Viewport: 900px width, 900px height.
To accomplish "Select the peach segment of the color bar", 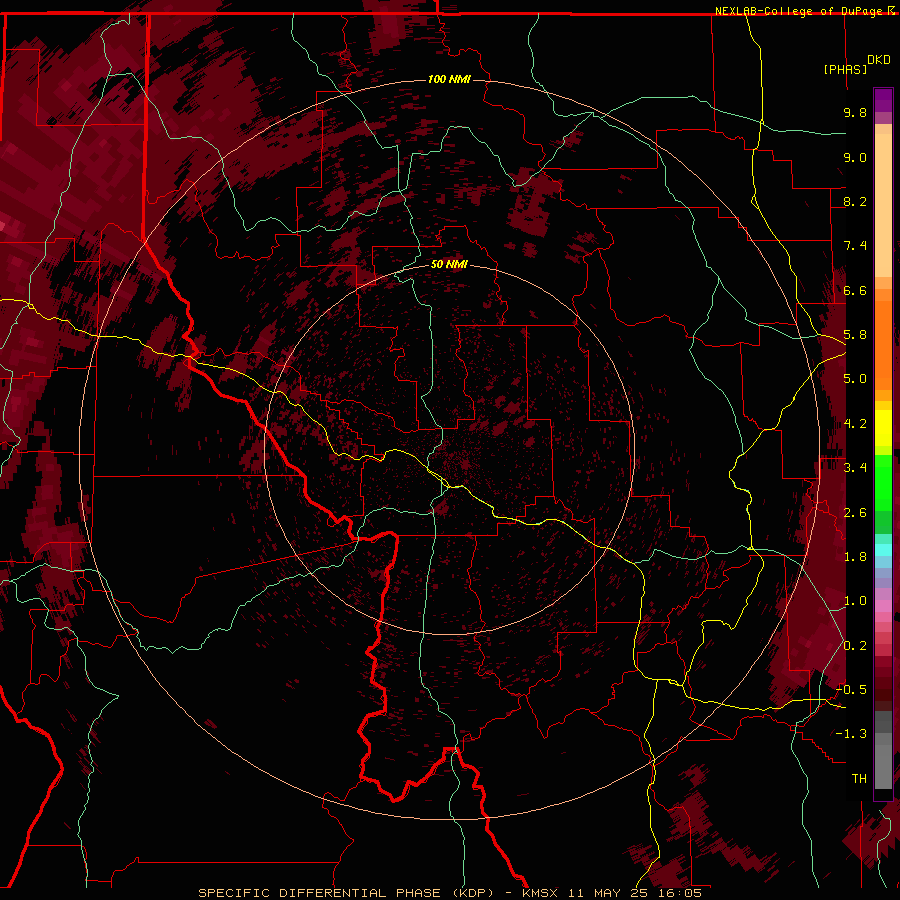I will coord(883,205).
